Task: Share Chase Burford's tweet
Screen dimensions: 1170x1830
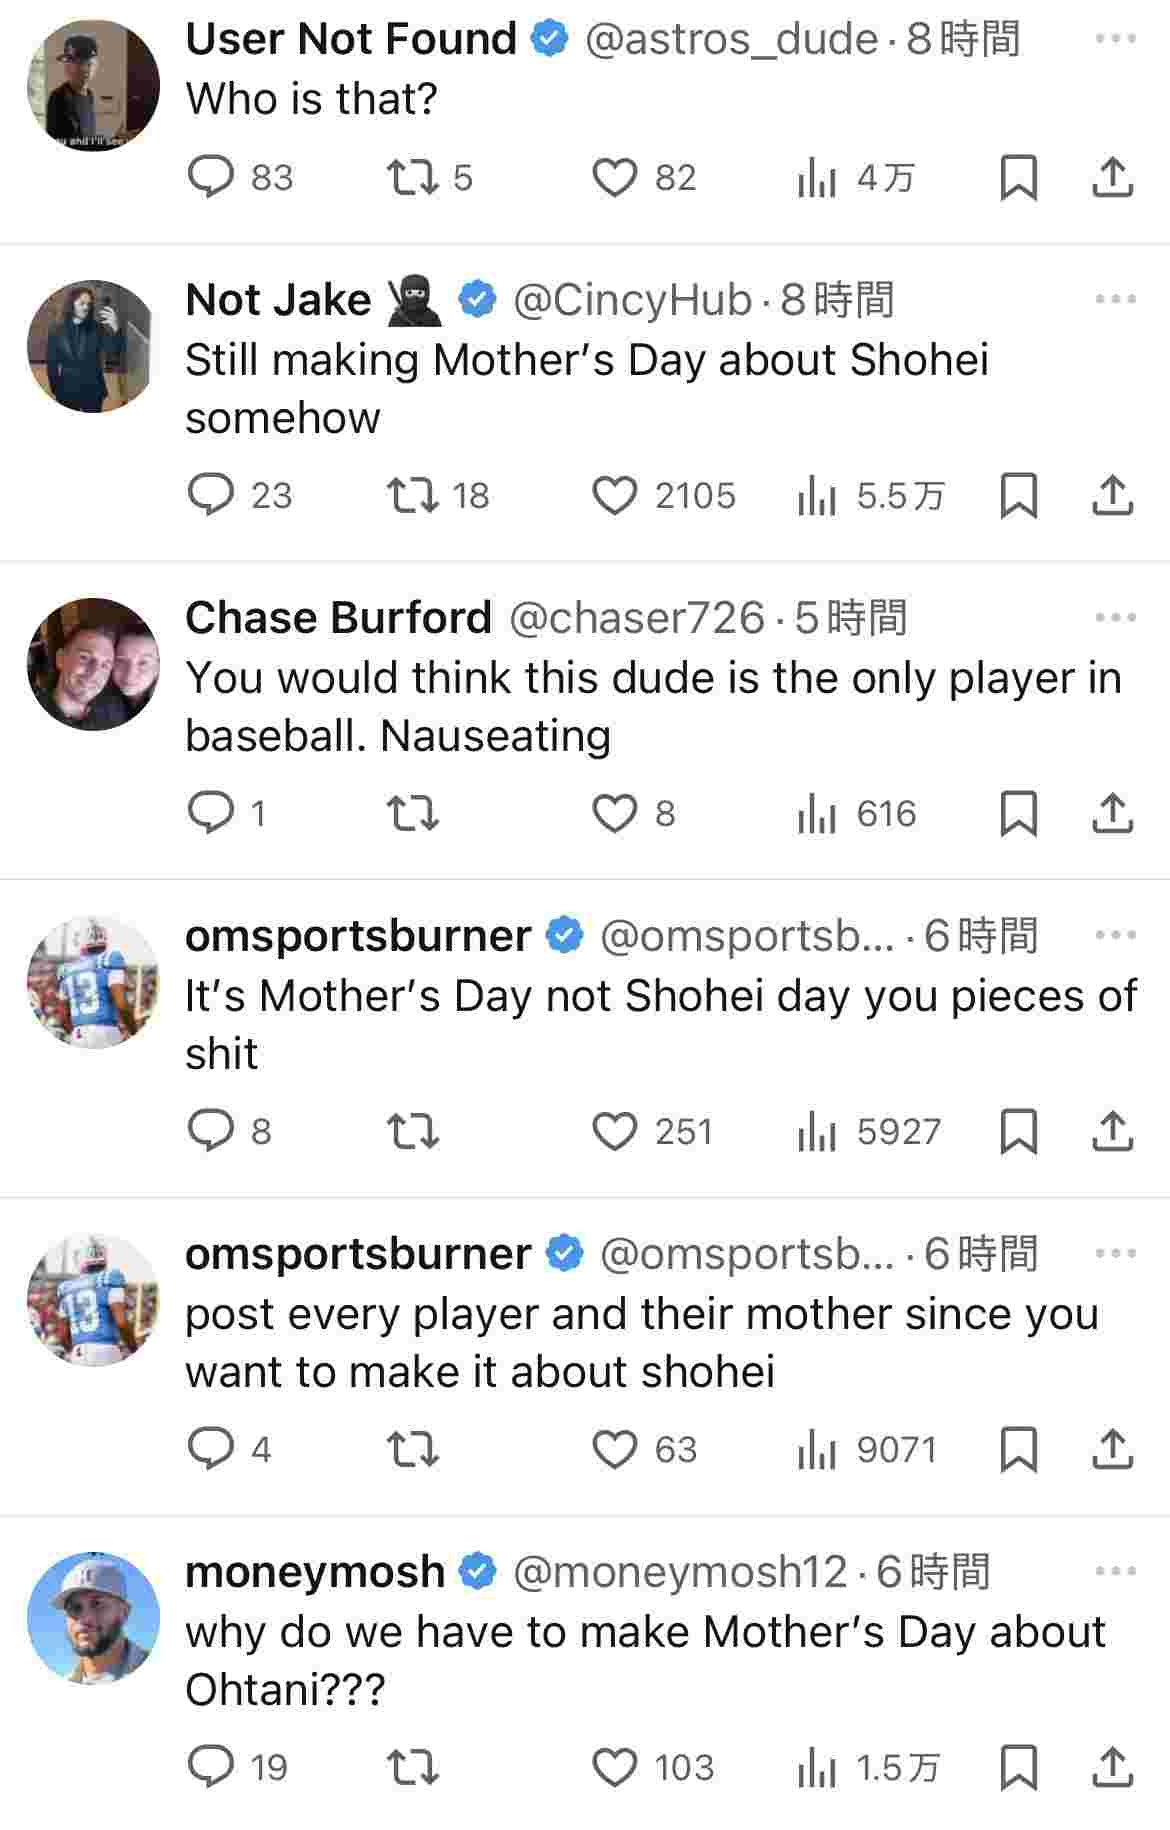Action: tap(1111, 814)
